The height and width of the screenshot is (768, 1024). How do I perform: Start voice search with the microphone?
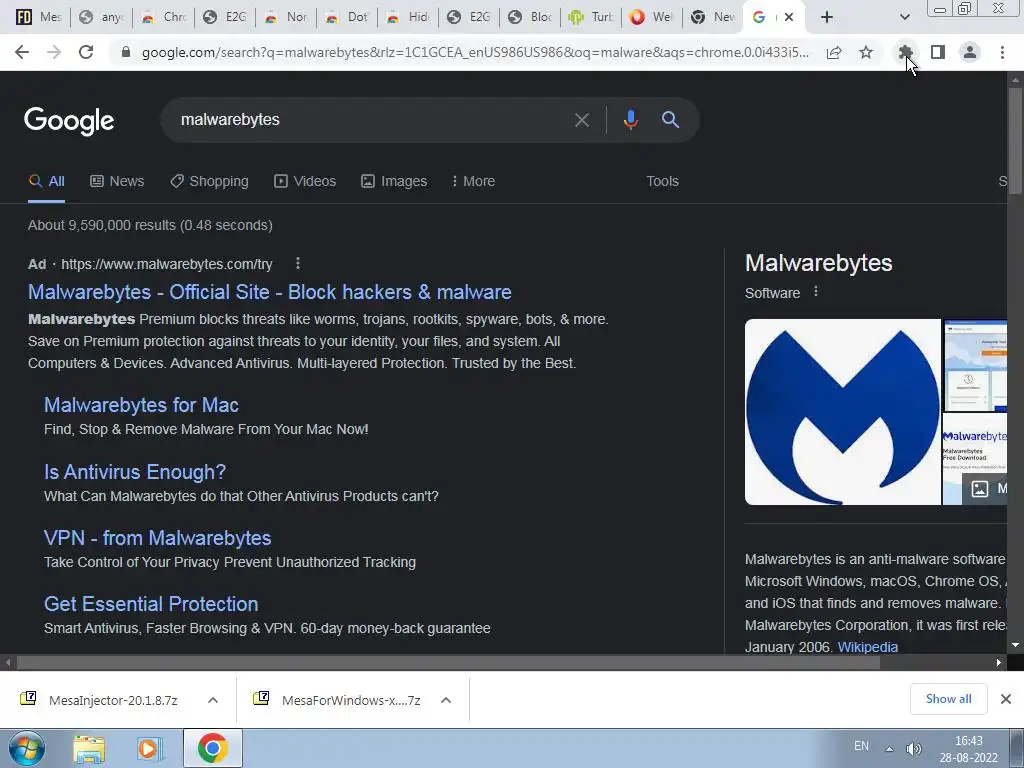pyautogui.click(x=630, y=120)
